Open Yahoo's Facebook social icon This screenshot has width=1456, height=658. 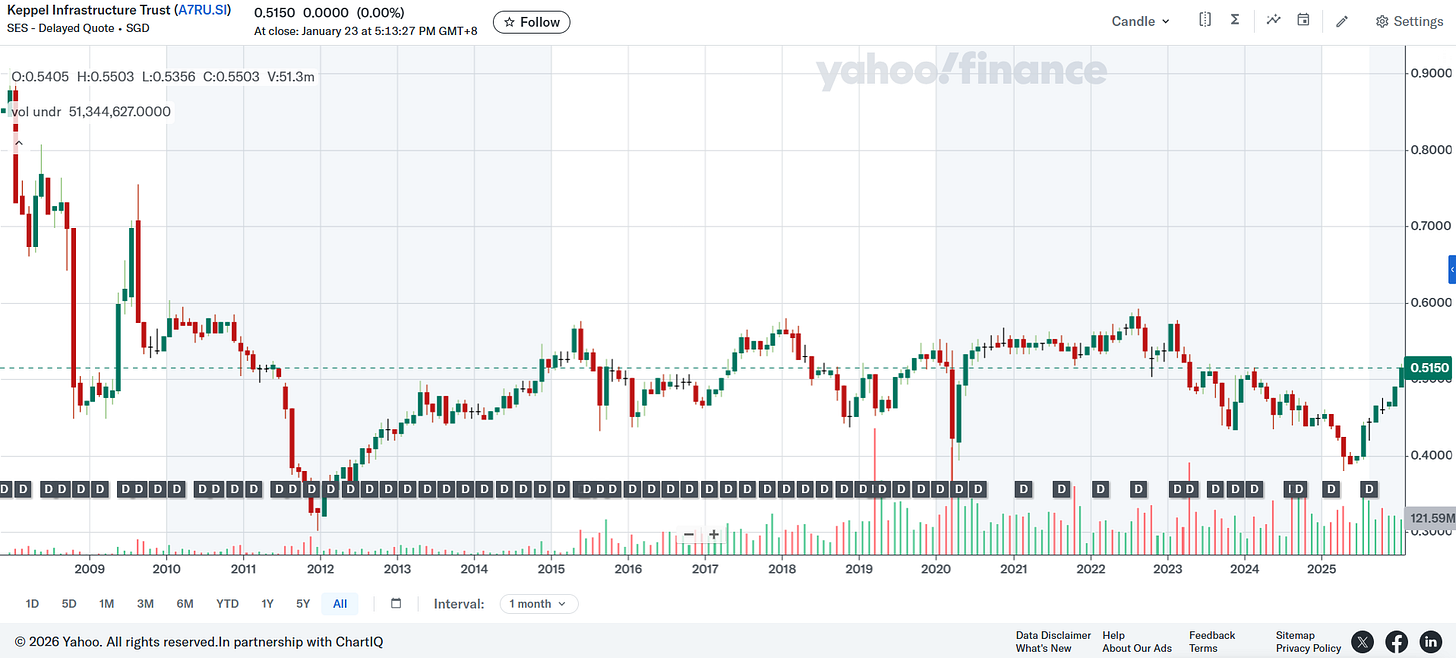pyautogui.click(x=1397, y=642)
